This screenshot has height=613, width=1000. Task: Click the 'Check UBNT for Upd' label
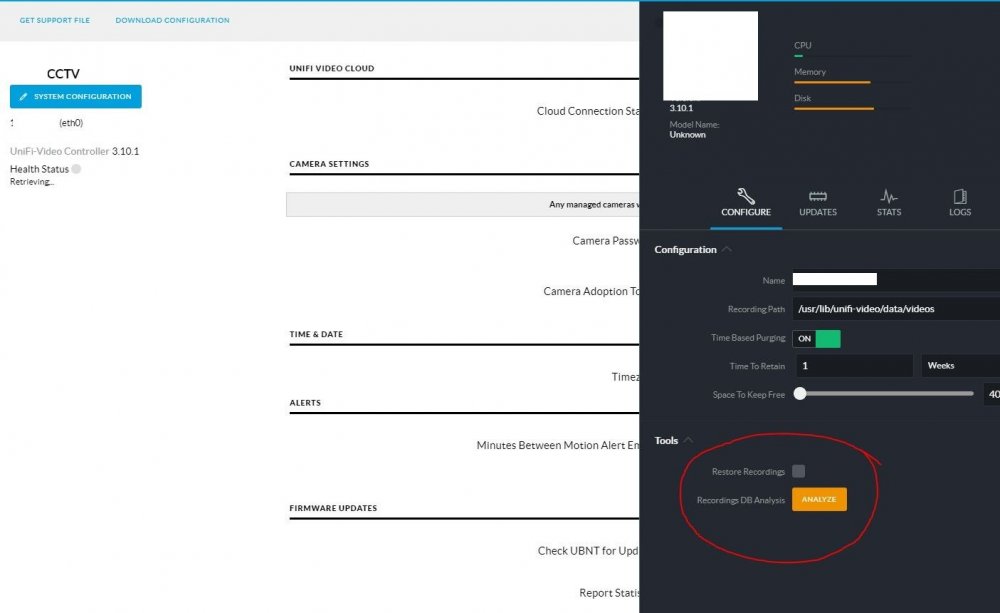[587, 550]
